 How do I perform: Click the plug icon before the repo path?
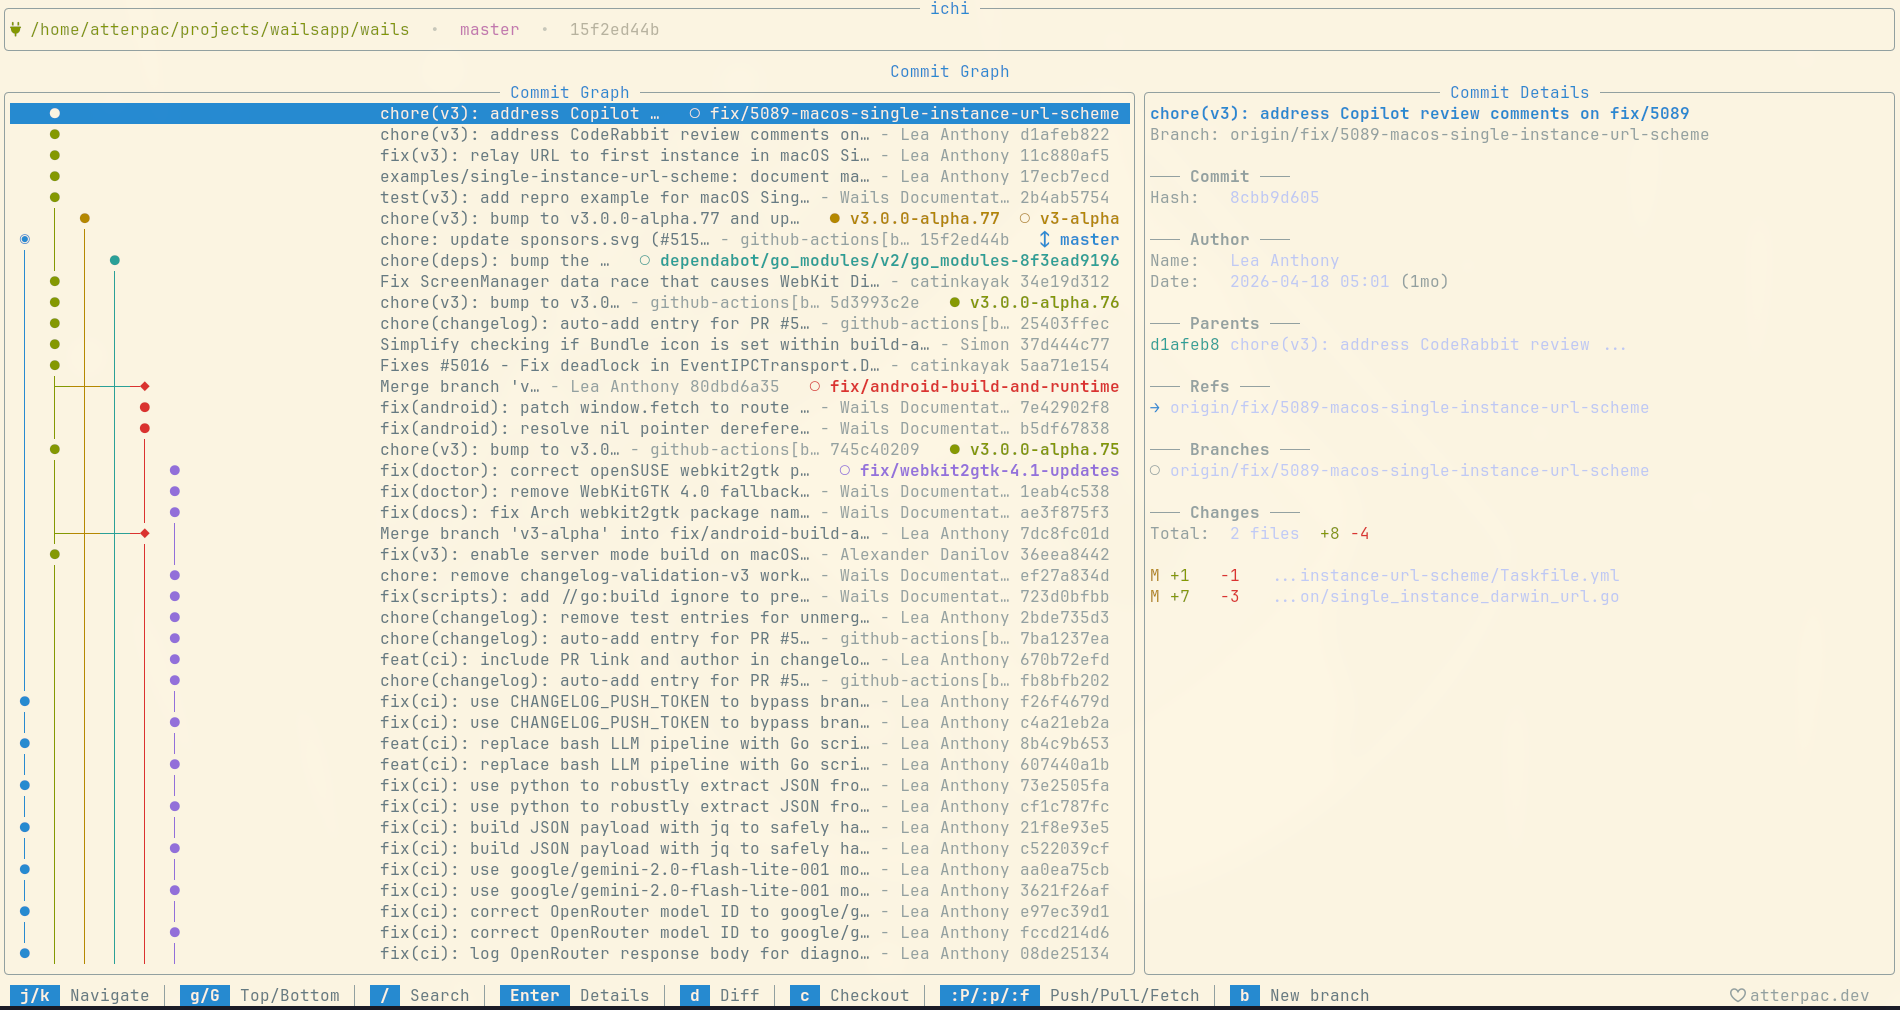[x=15, y=29]
